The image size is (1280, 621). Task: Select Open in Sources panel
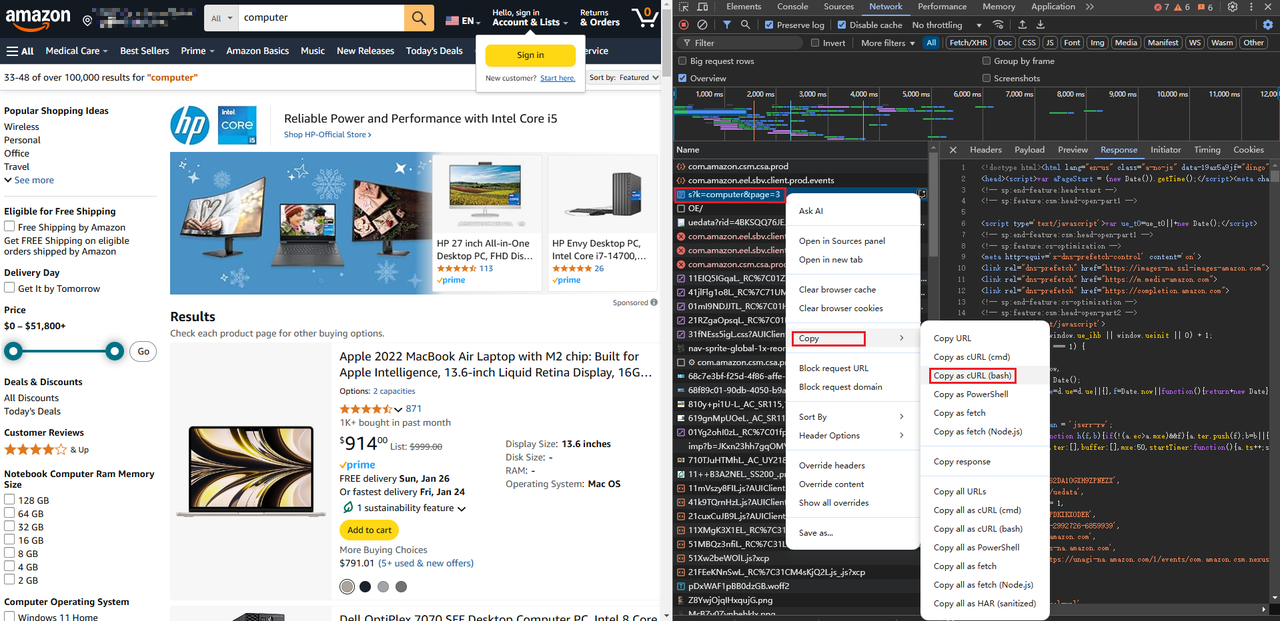click(x=842, y=241)
